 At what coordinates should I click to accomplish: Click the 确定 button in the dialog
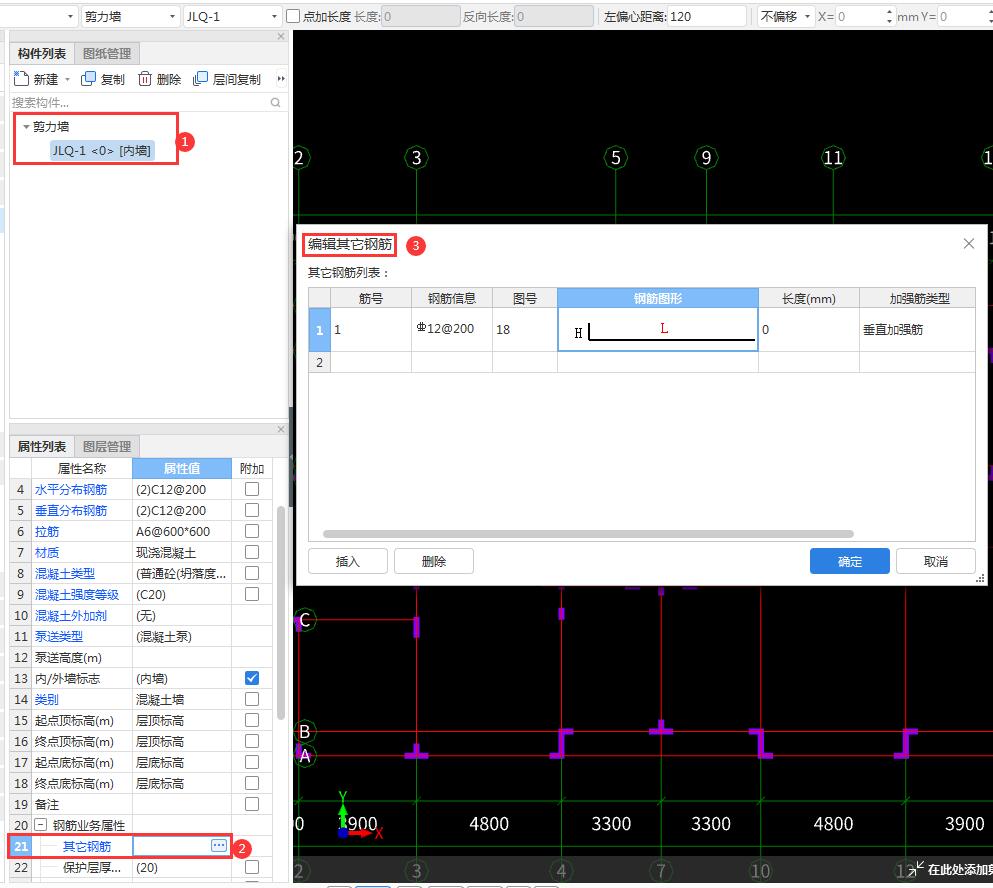(850, 561)
